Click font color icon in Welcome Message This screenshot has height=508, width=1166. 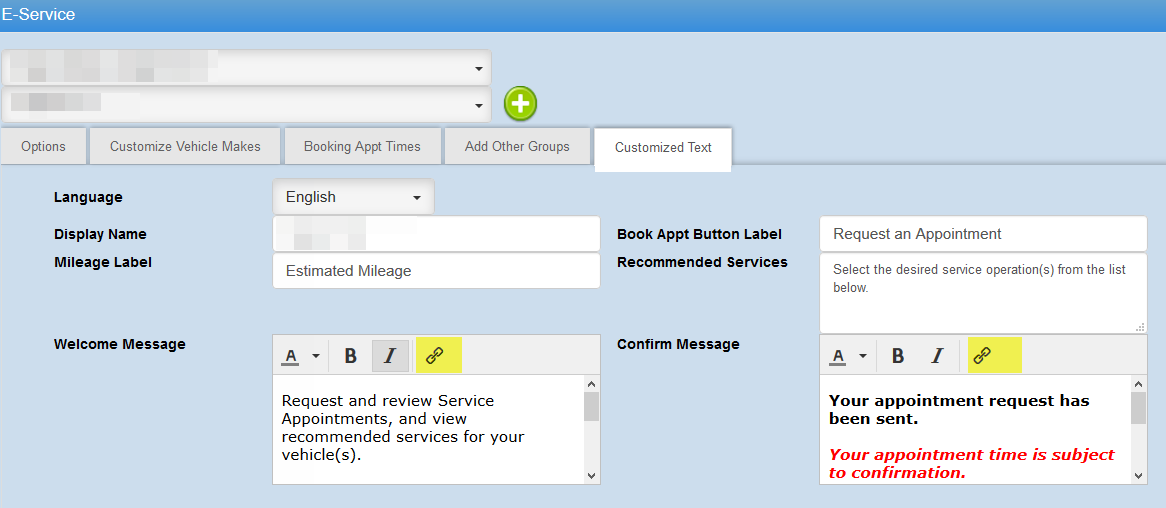coord(291,356)
